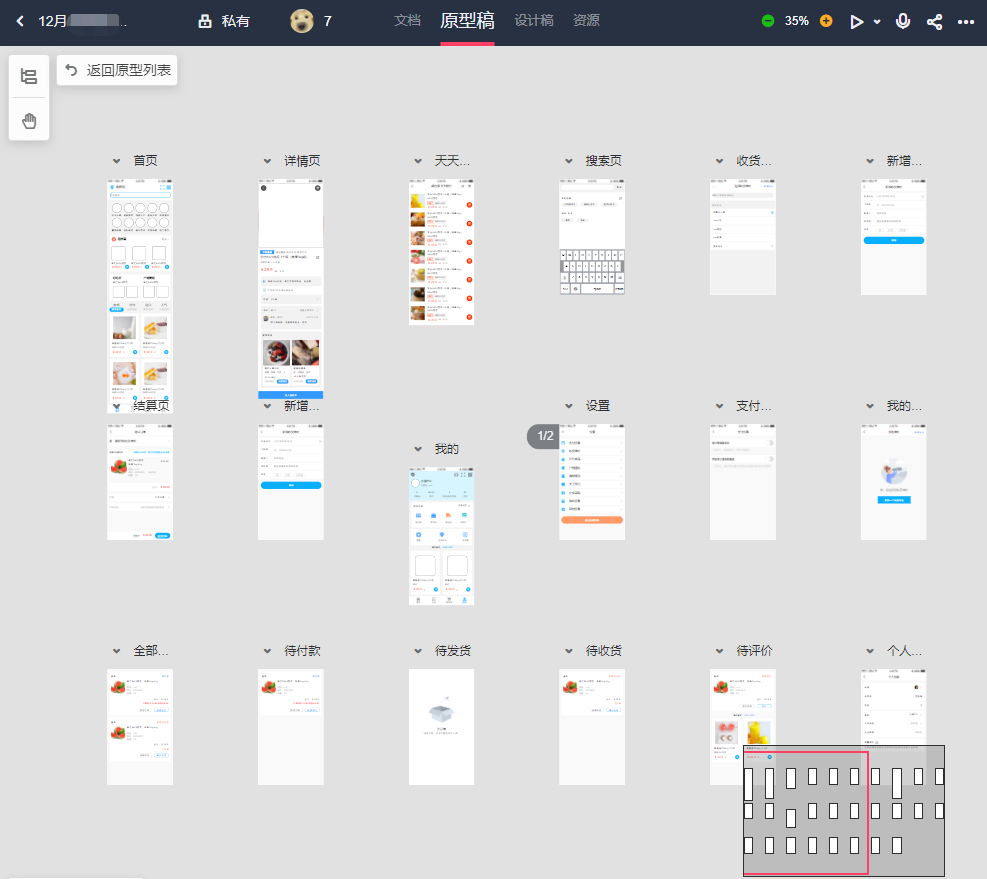Screen dimensions: 987x879
Task: Switch to 文档 tab
Action: (x=407, y=21)
